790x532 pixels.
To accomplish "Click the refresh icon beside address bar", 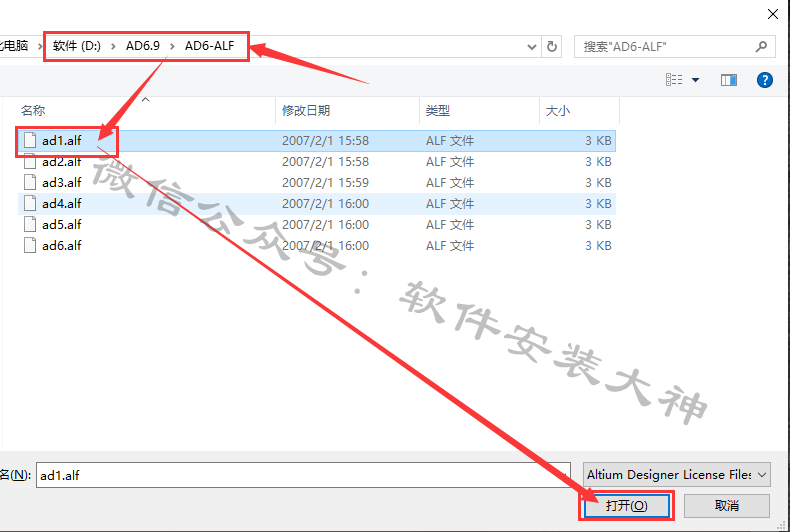I will 552,47.
